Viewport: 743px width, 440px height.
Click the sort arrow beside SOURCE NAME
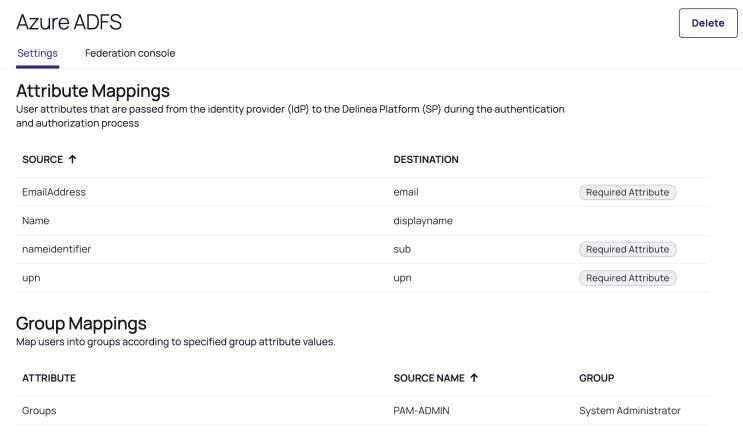(476, 378)
